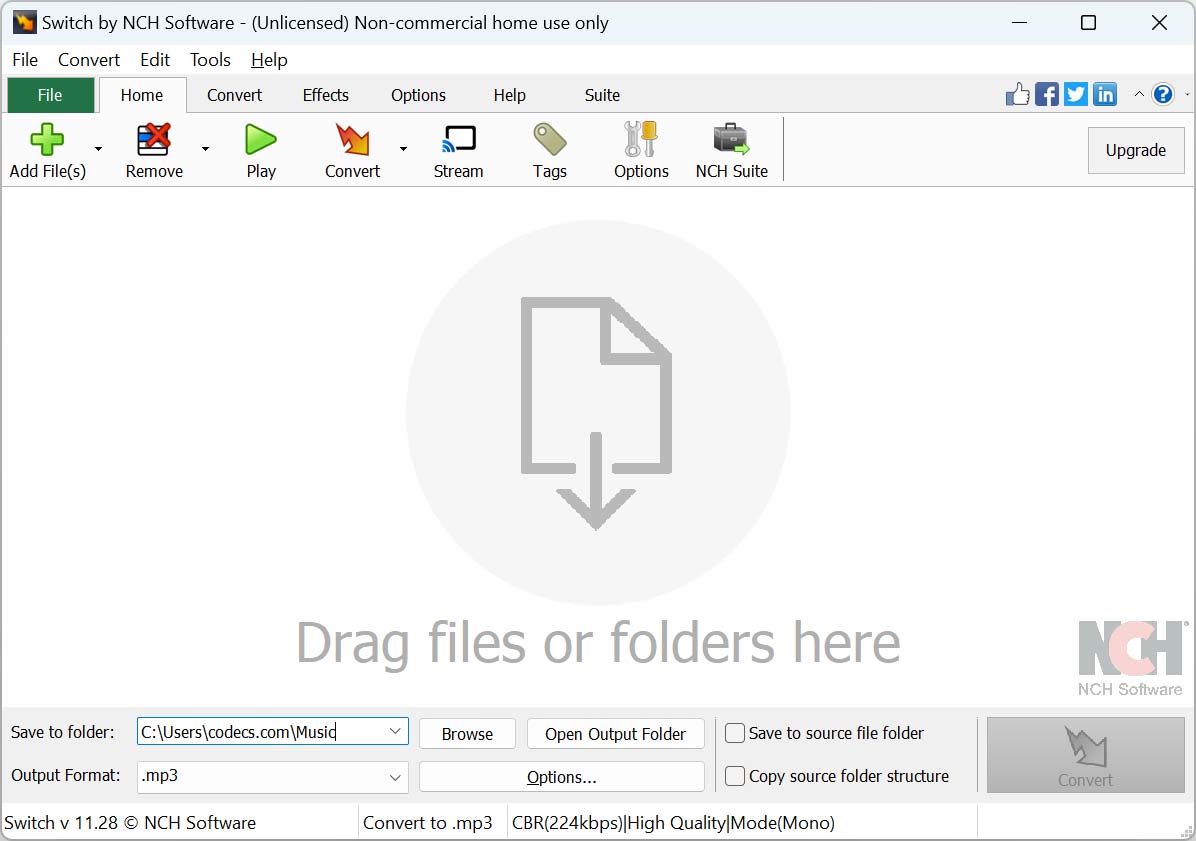The image size is (1196, 841).
Task: Click the large Convert button at bottom right
Action: [x=1085, y=755]
